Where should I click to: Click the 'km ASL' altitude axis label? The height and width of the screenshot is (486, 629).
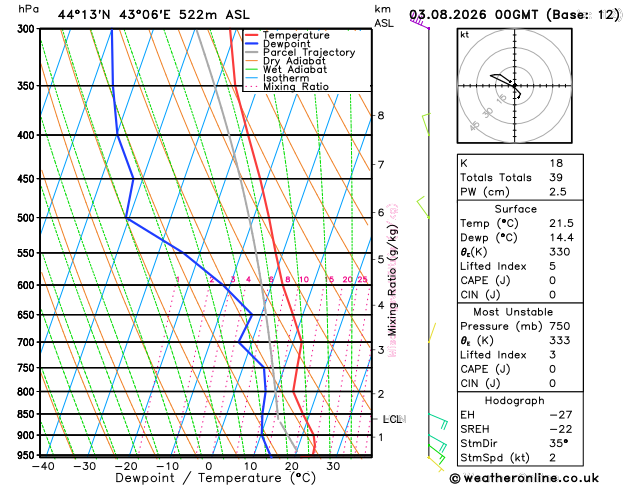coord(383,16)
